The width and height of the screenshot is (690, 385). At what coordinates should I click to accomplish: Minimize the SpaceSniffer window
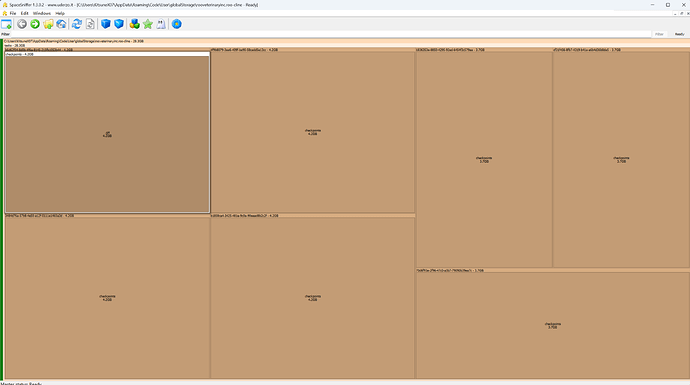[x=652, y=5]
